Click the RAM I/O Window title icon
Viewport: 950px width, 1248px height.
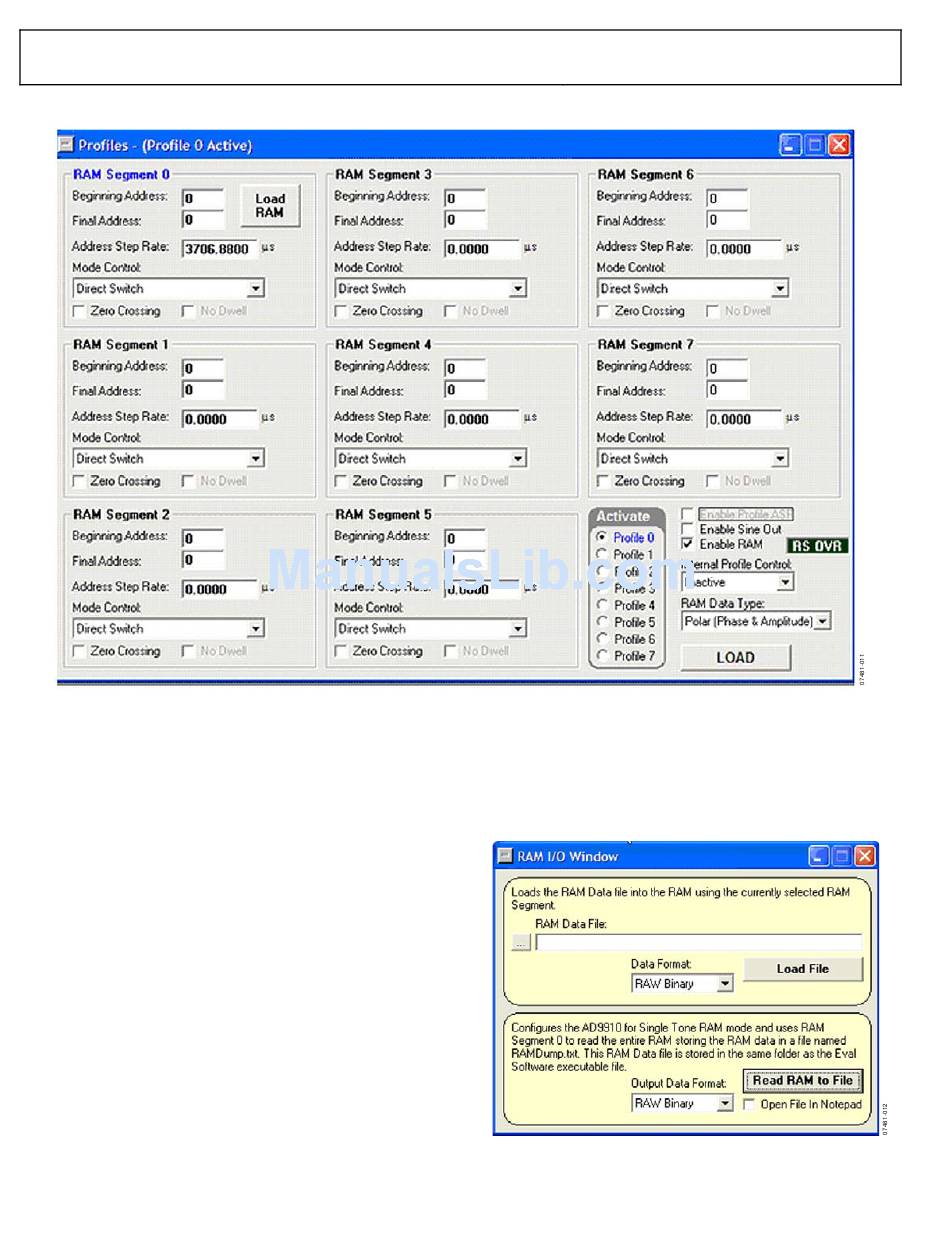click(x=504, y=856)
